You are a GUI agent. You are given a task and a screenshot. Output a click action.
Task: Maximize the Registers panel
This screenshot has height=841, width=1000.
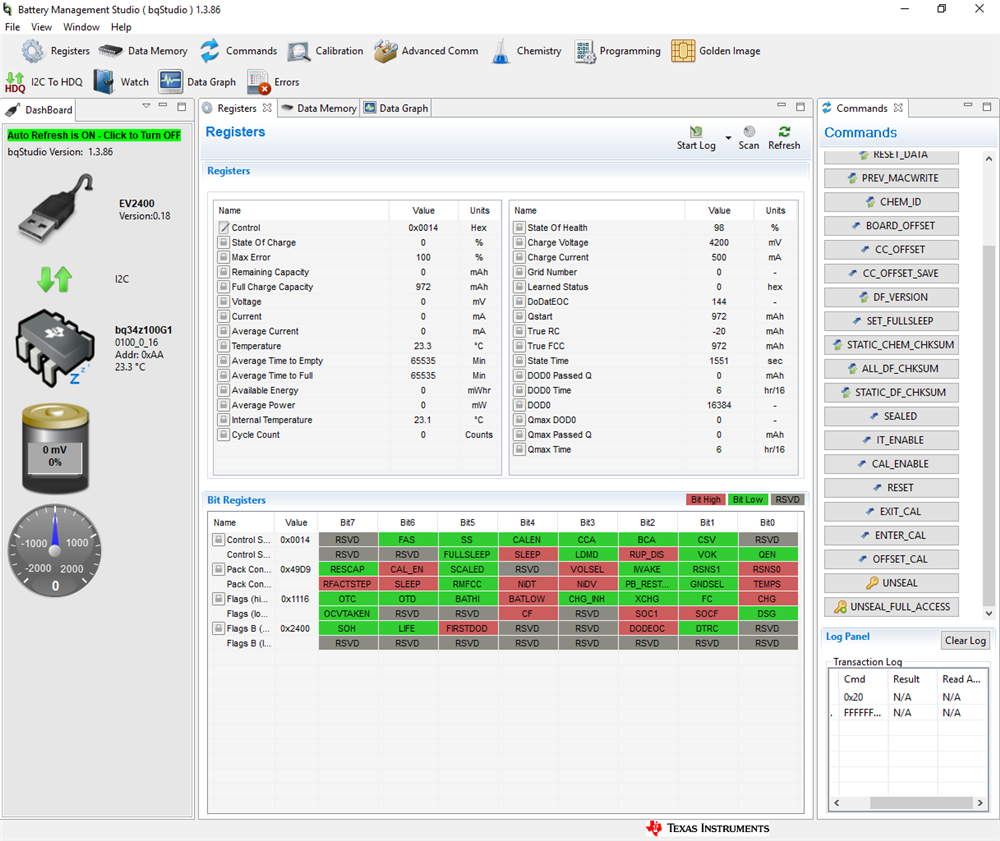[x=800, y=106]
